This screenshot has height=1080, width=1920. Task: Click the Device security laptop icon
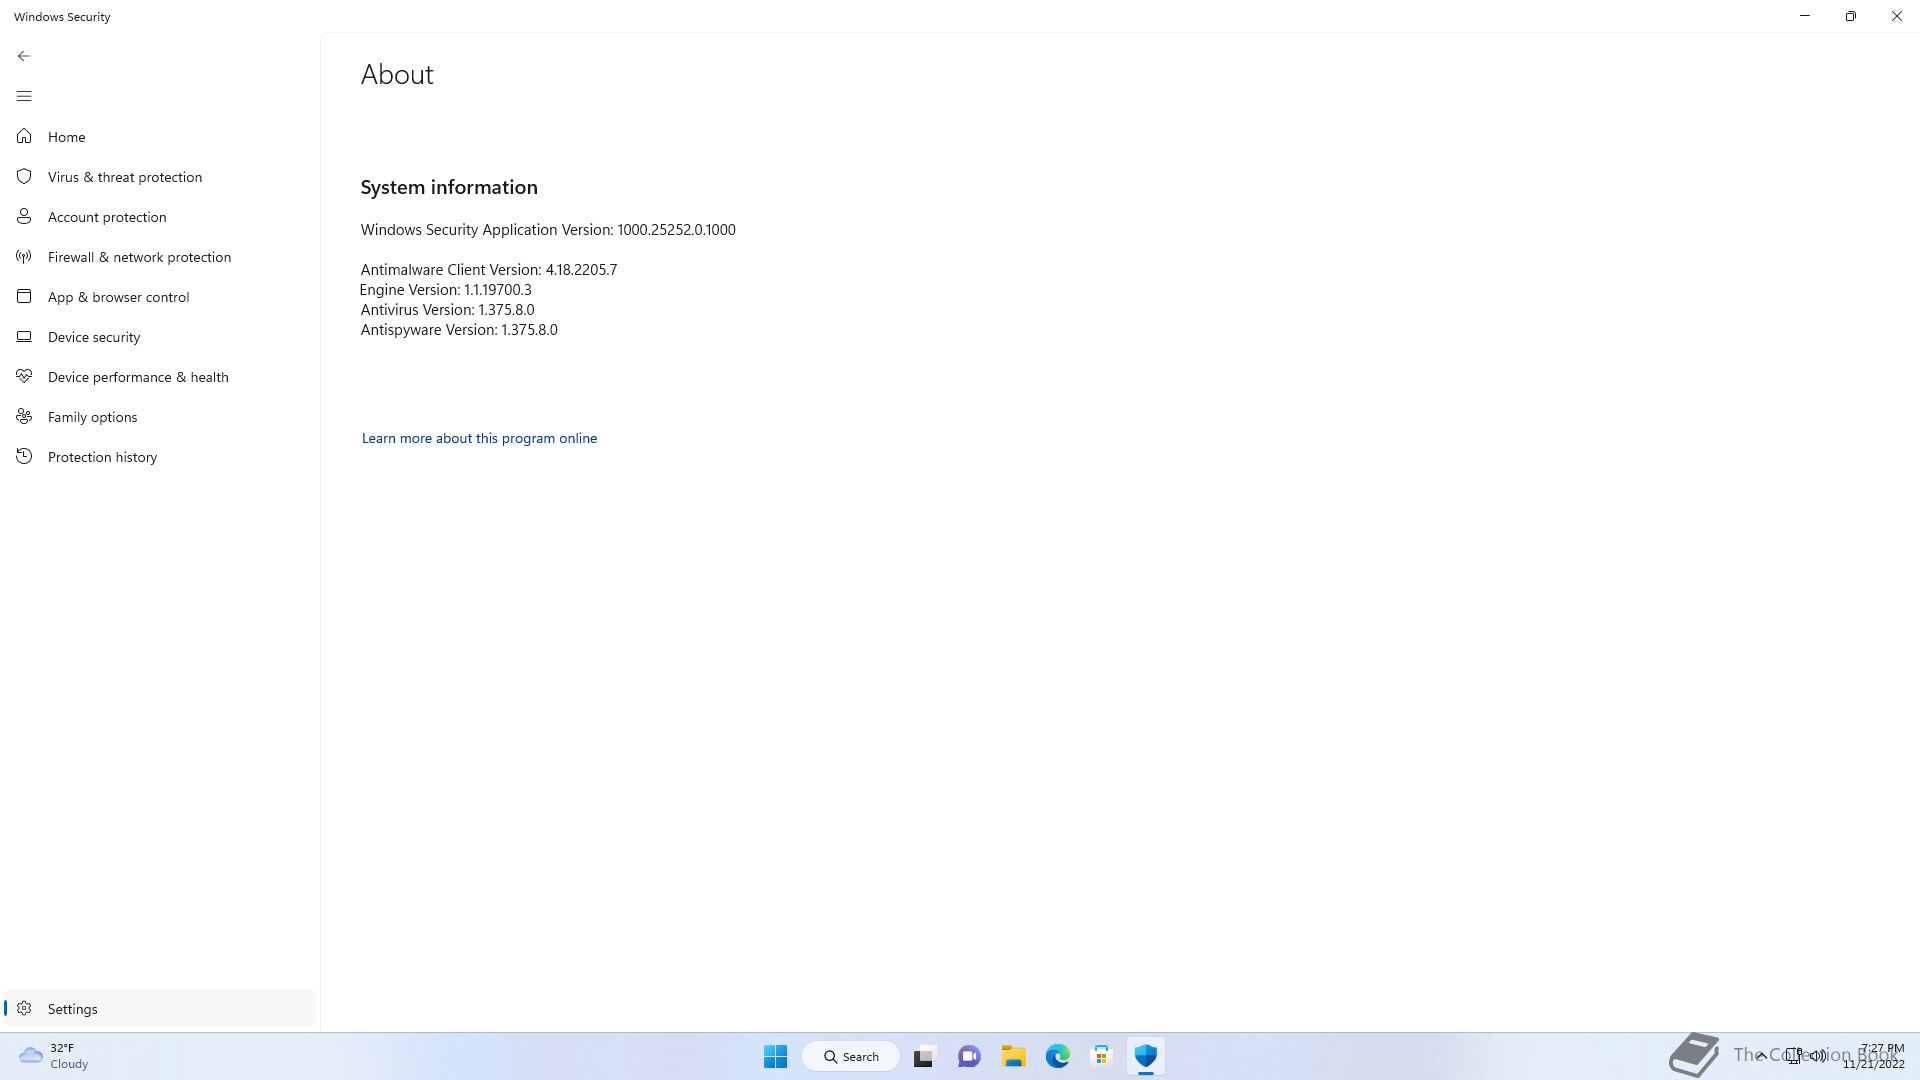24,336
